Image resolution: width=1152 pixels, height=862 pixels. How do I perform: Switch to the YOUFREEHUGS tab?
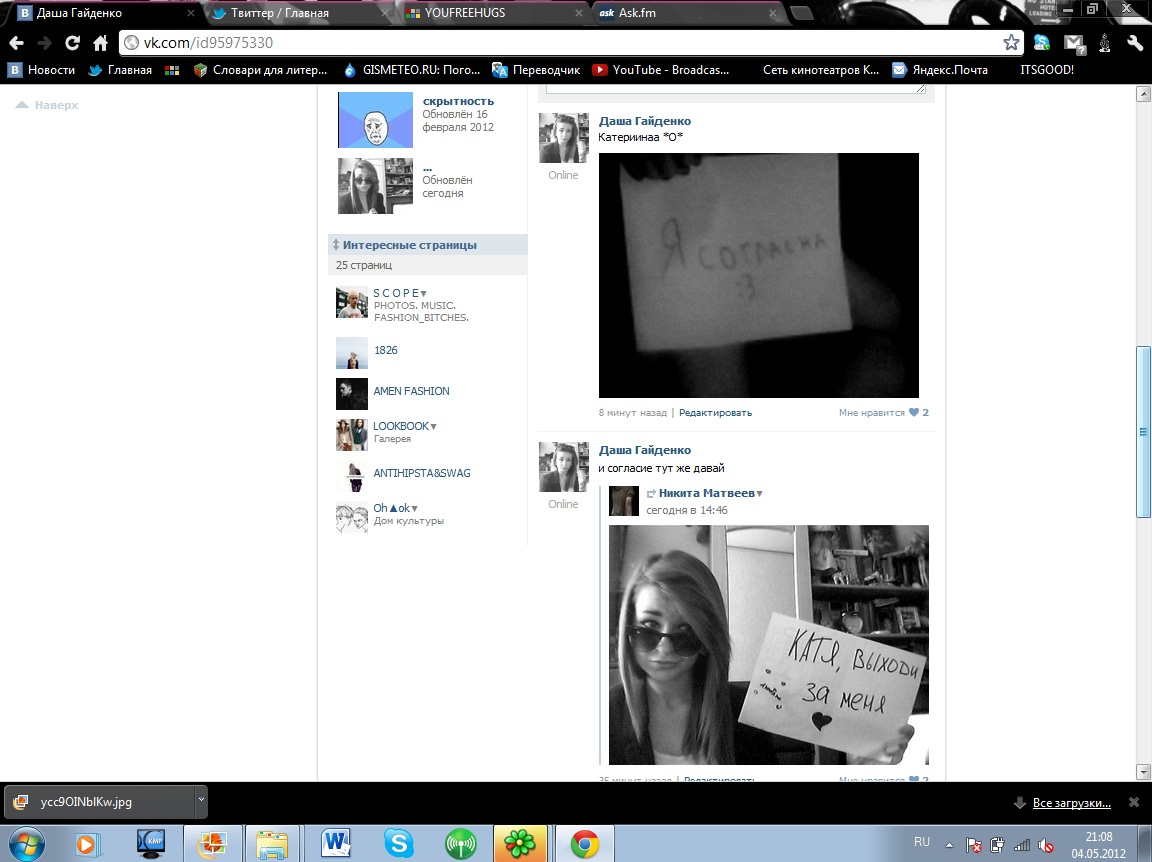(492, 12)
